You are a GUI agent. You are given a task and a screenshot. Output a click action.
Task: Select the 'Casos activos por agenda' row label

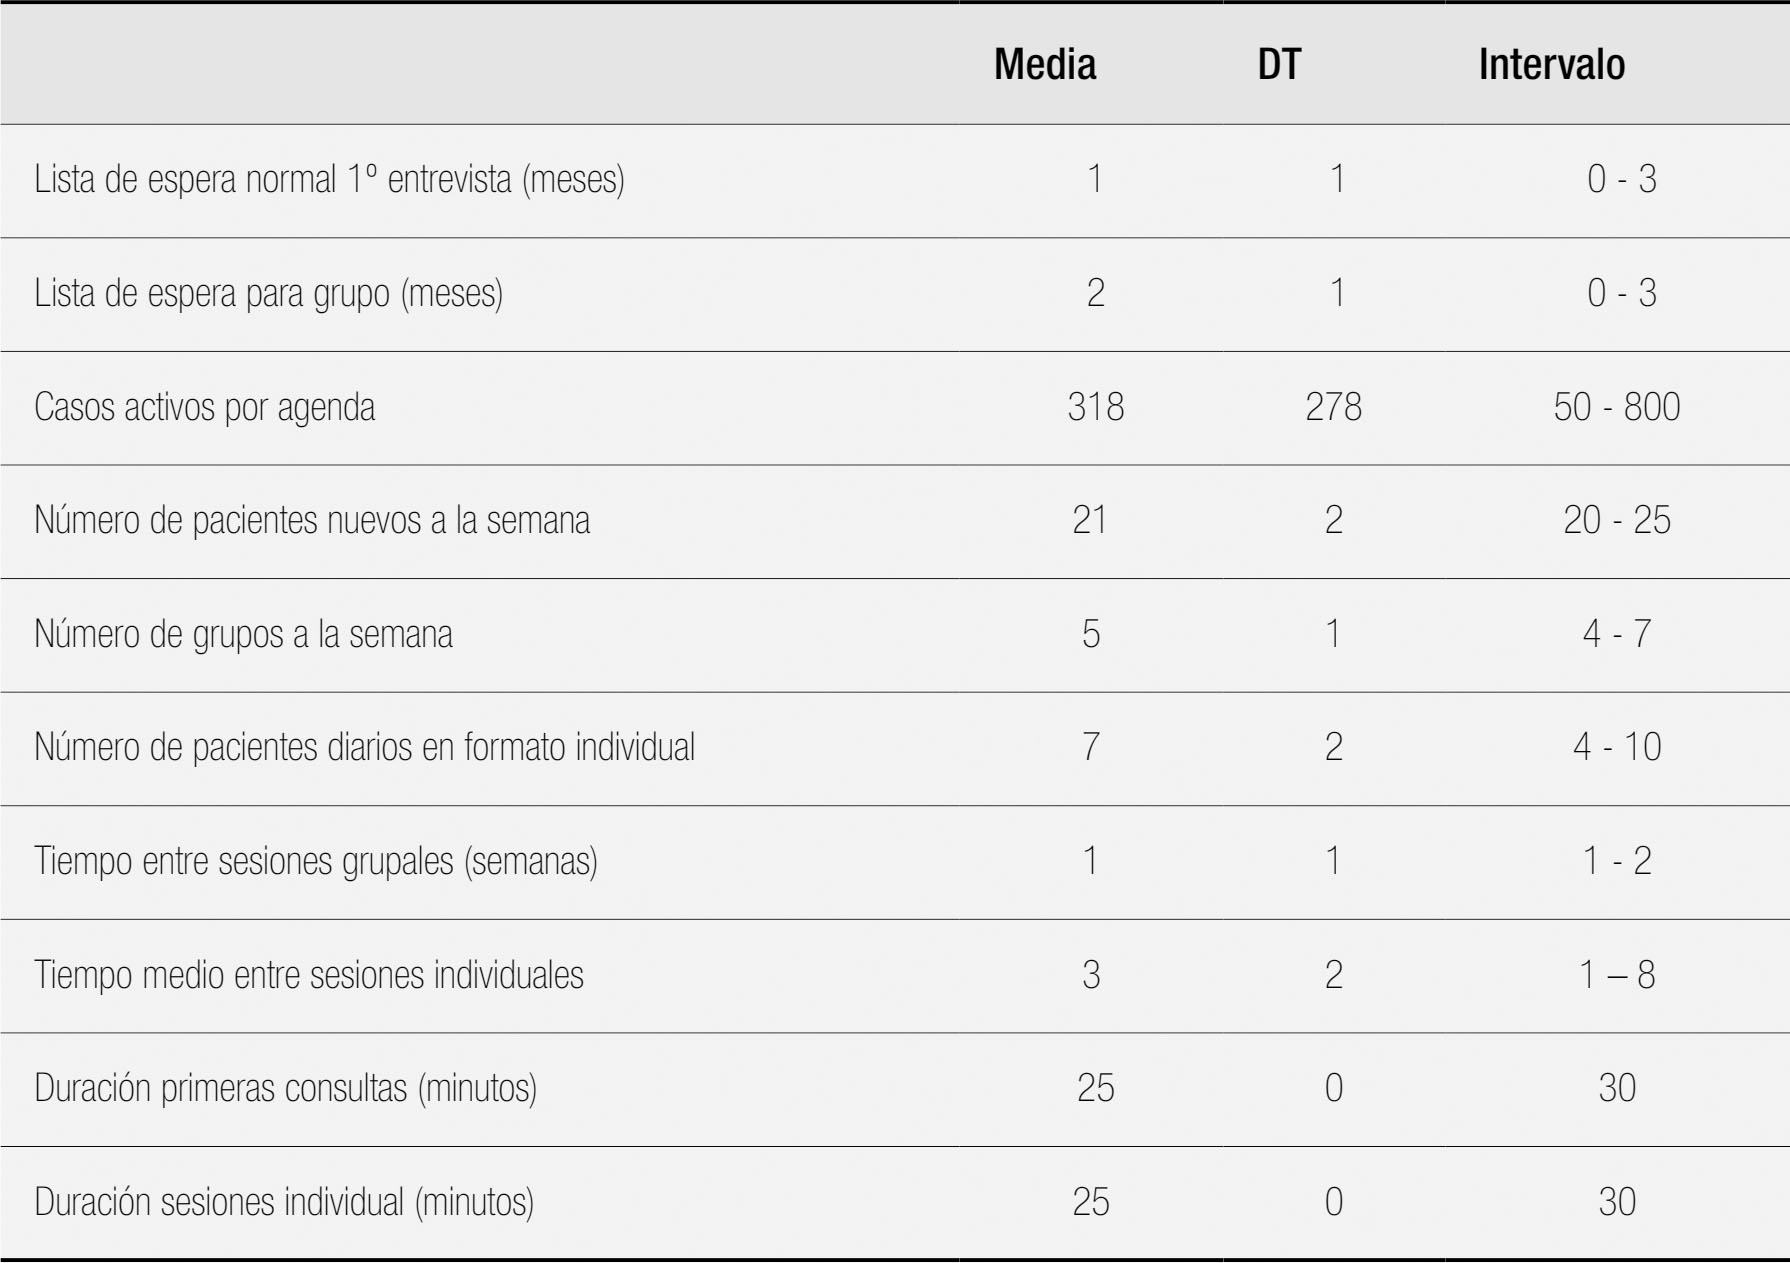click(x=205, y=408)
